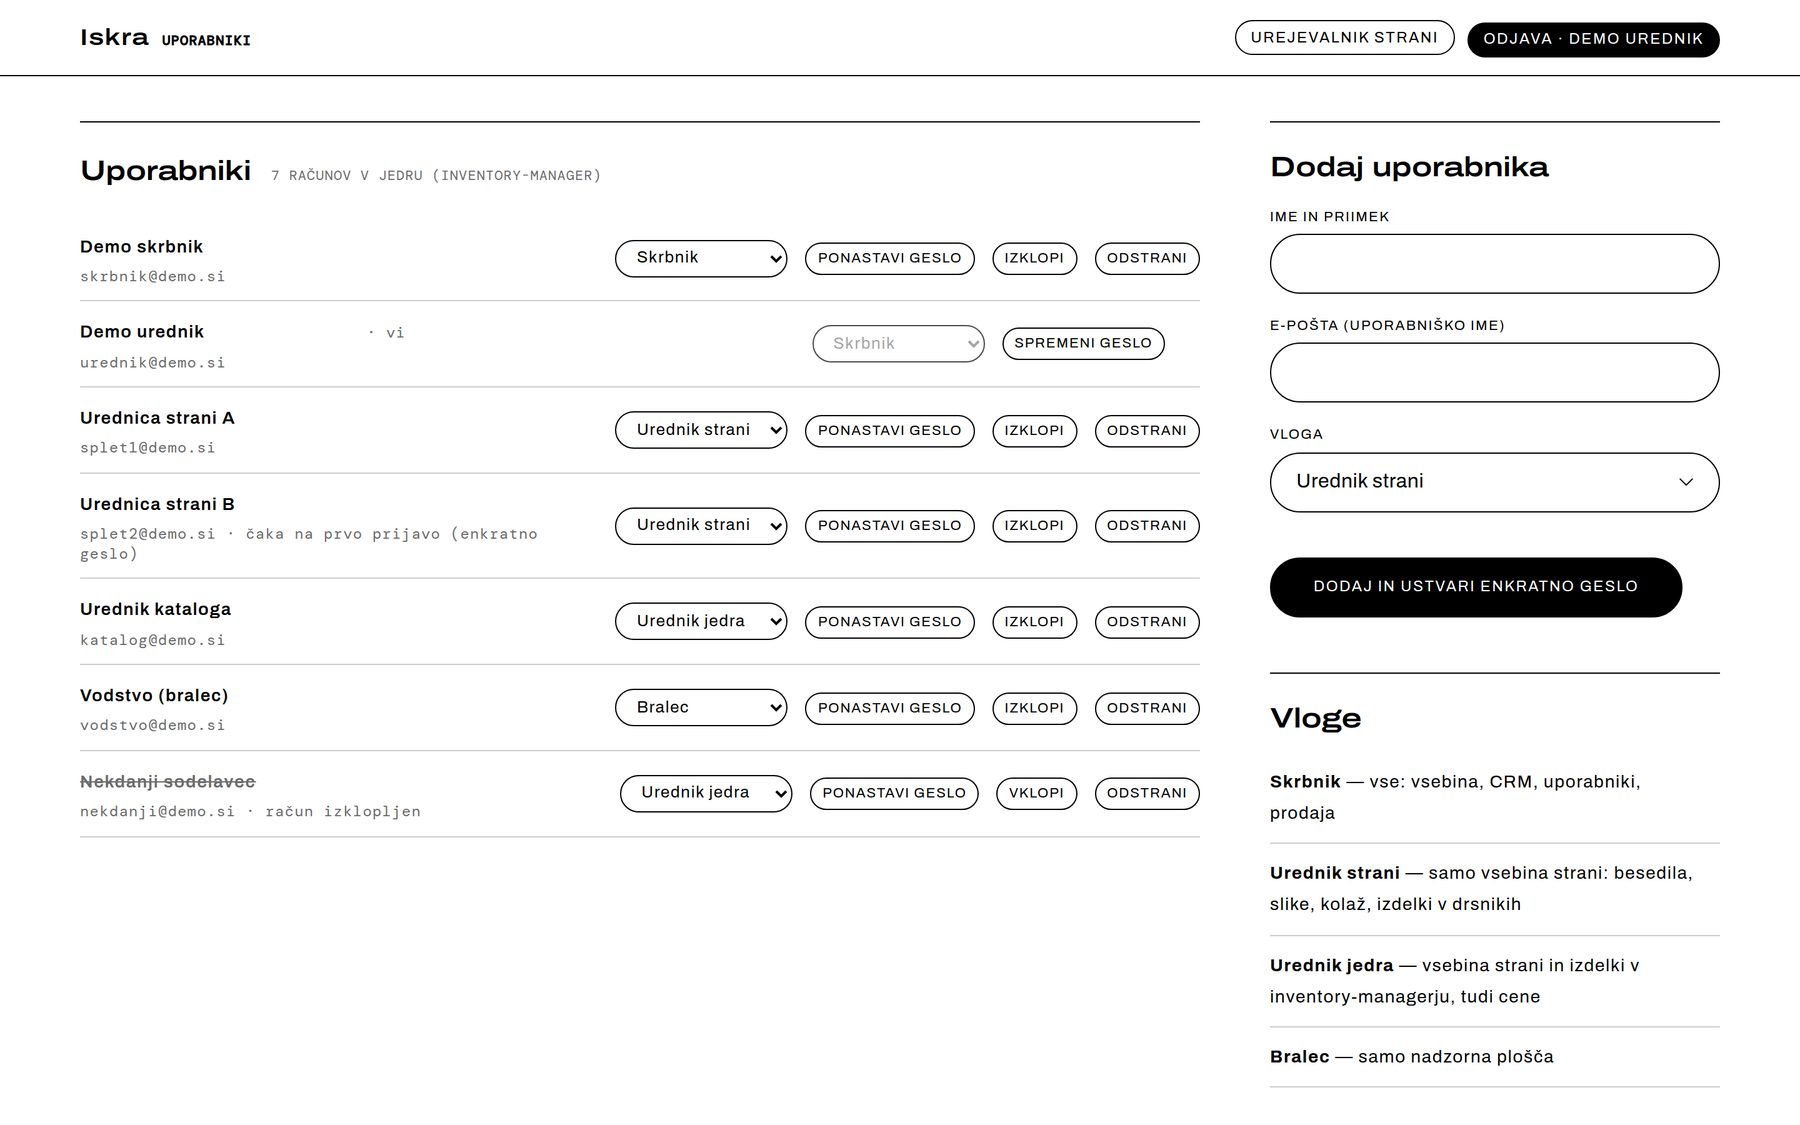Open the role dropdown for Demo skrbnik
This screenshot has height=1125, width=1800.
tap(701, 258)
